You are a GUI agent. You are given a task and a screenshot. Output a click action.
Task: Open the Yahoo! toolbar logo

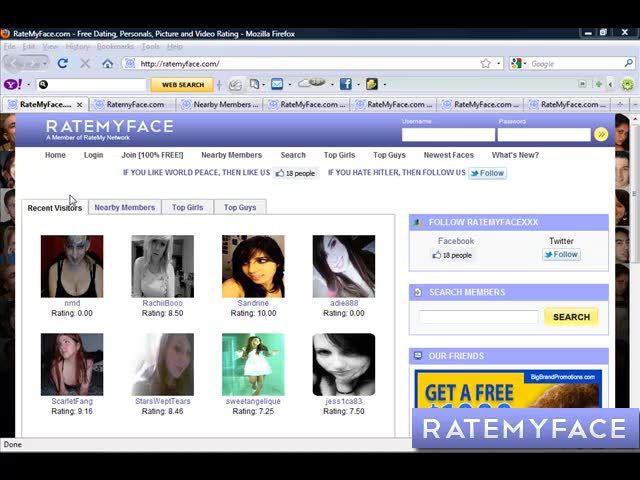(13, 84)
